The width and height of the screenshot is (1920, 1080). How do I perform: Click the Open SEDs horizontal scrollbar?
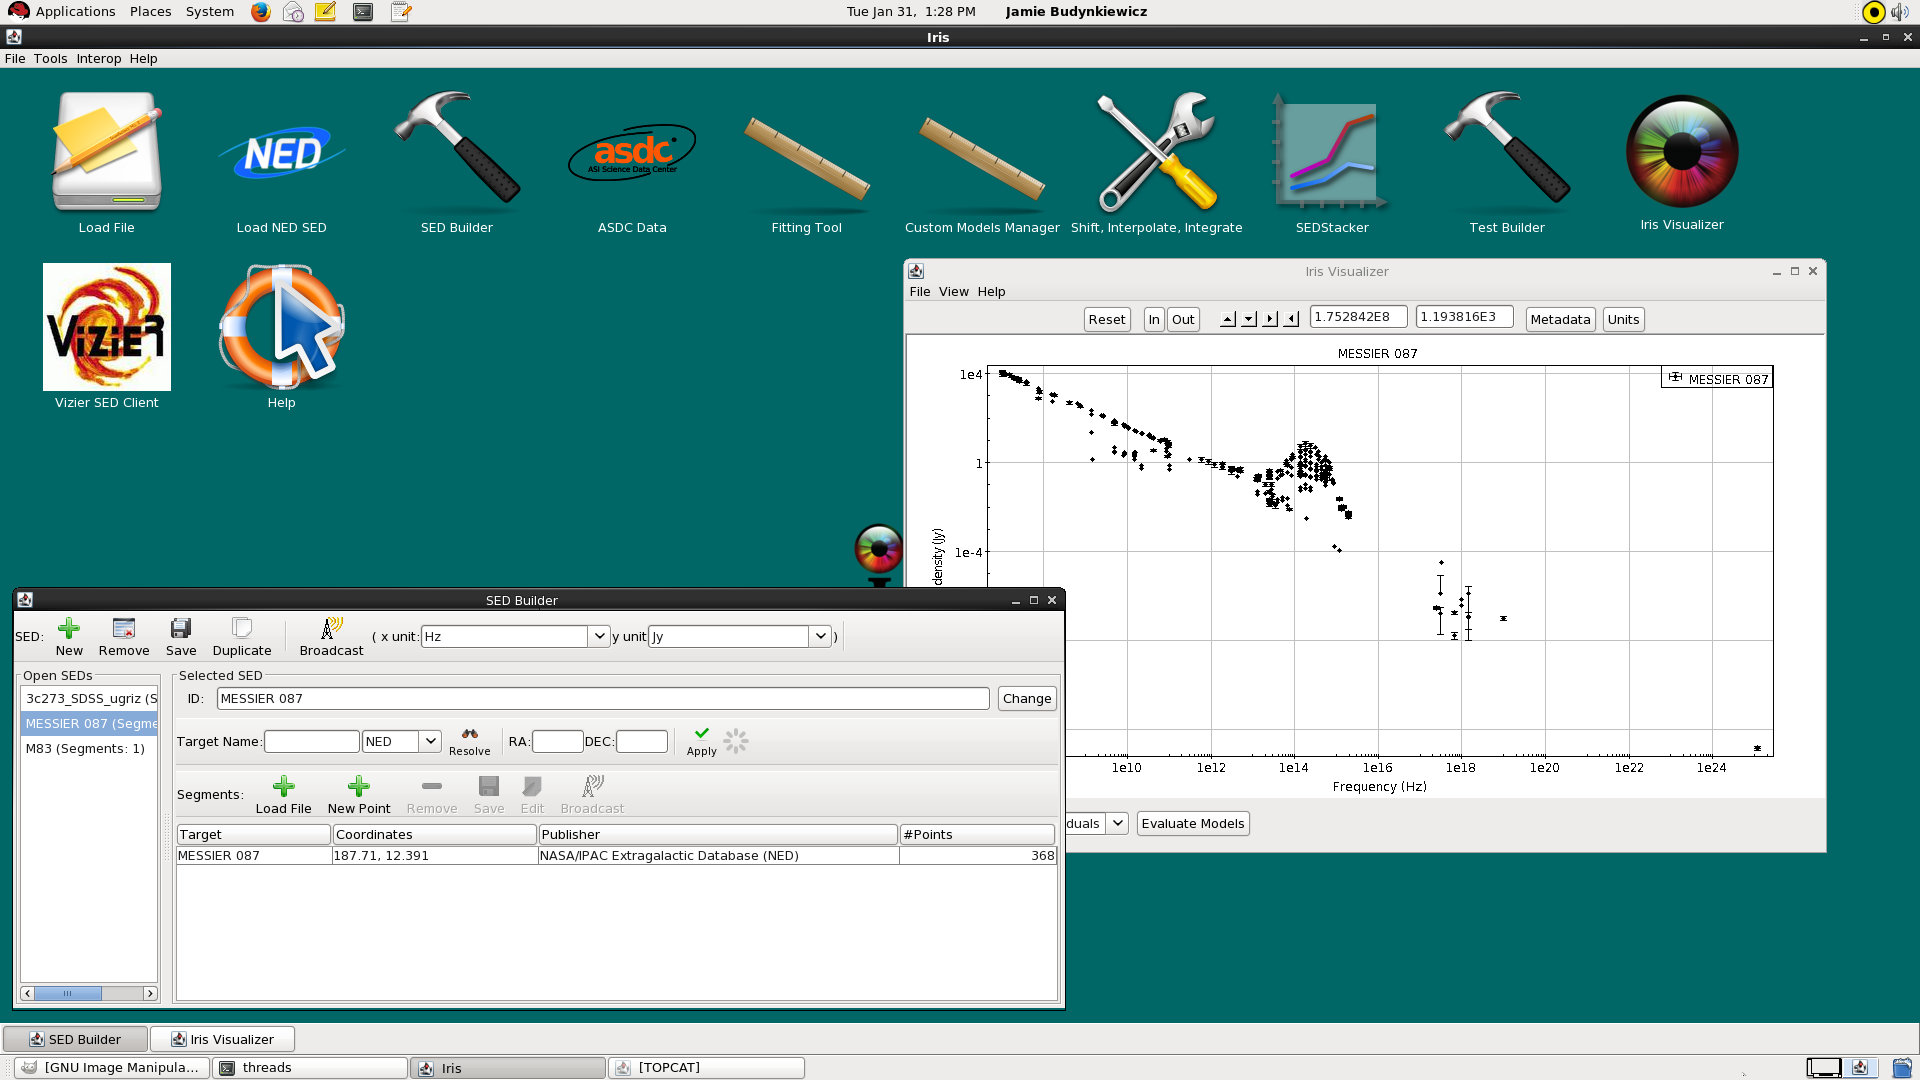pos(89,993)
